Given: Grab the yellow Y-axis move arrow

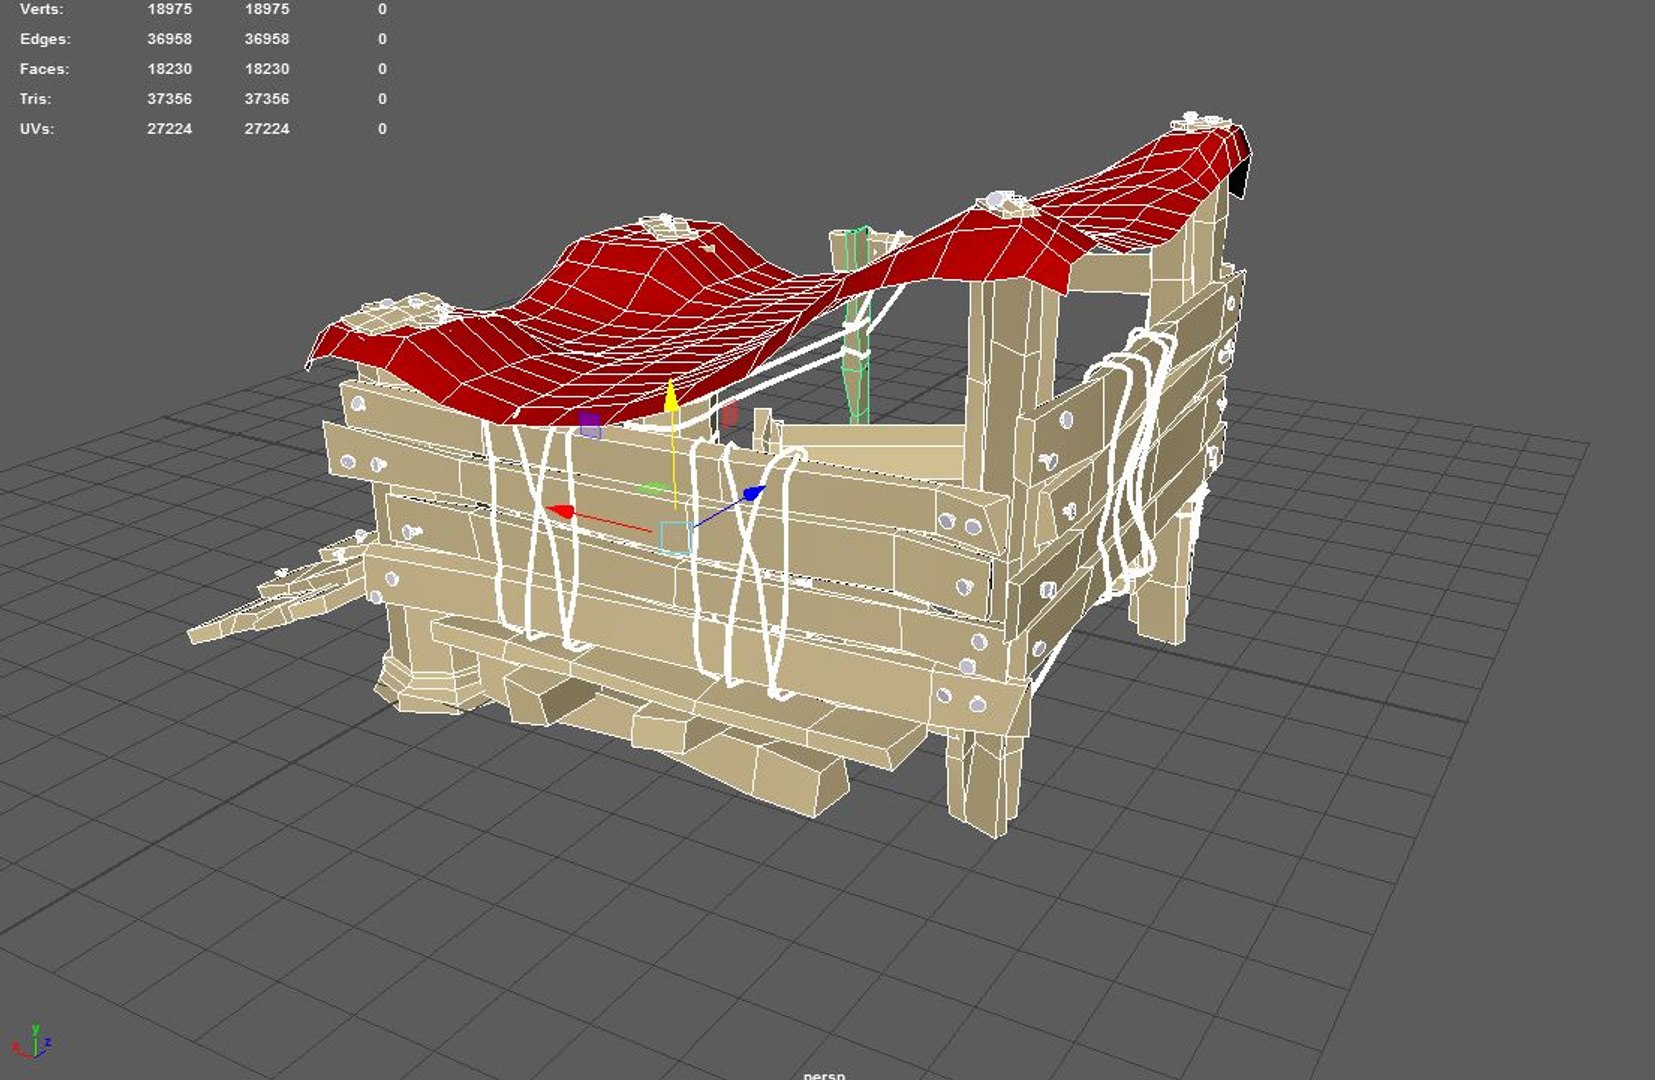Looking at the screenshot, I should point(671,395).
